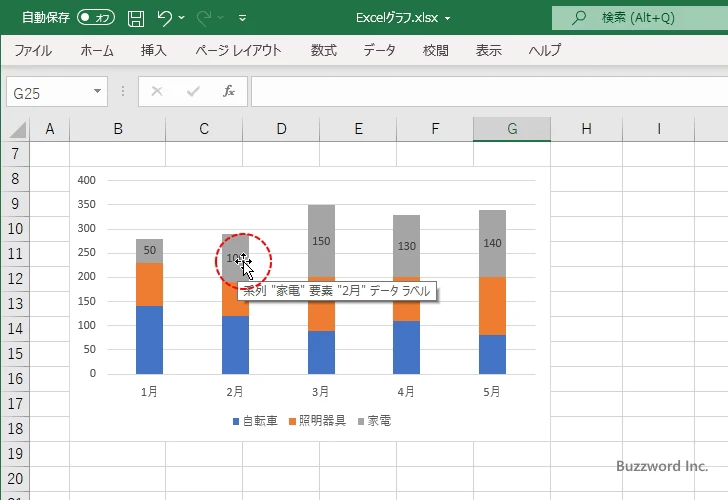Open the ページ レイアウト tab
Image resolution: width=728 pixels, height=500 pixels.
click(x=238, y=50)
